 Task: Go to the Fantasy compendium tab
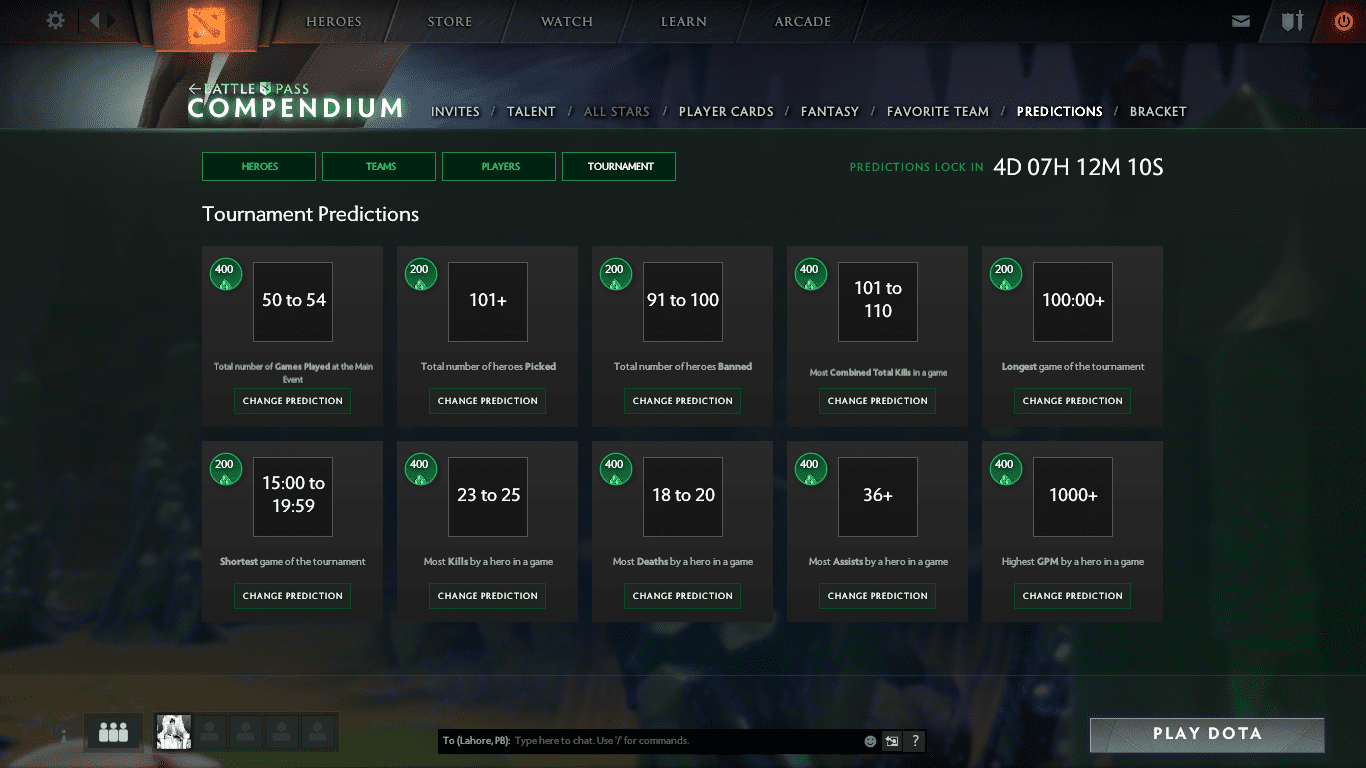click(x=829, y=111)
